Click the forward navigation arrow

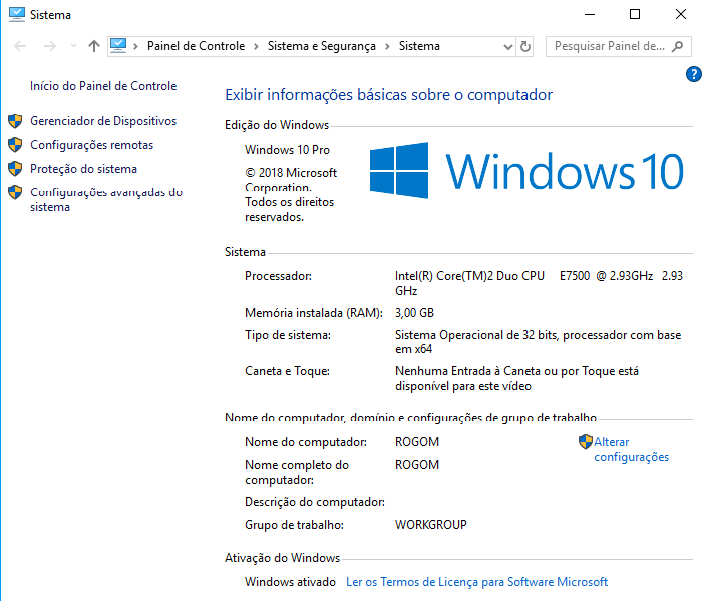click(49, 46)
